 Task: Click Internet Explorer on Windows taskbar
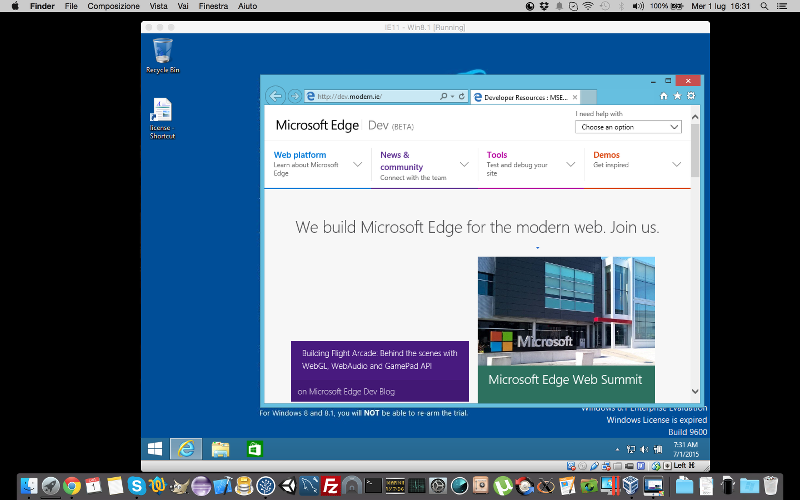[x=186, y=449]
